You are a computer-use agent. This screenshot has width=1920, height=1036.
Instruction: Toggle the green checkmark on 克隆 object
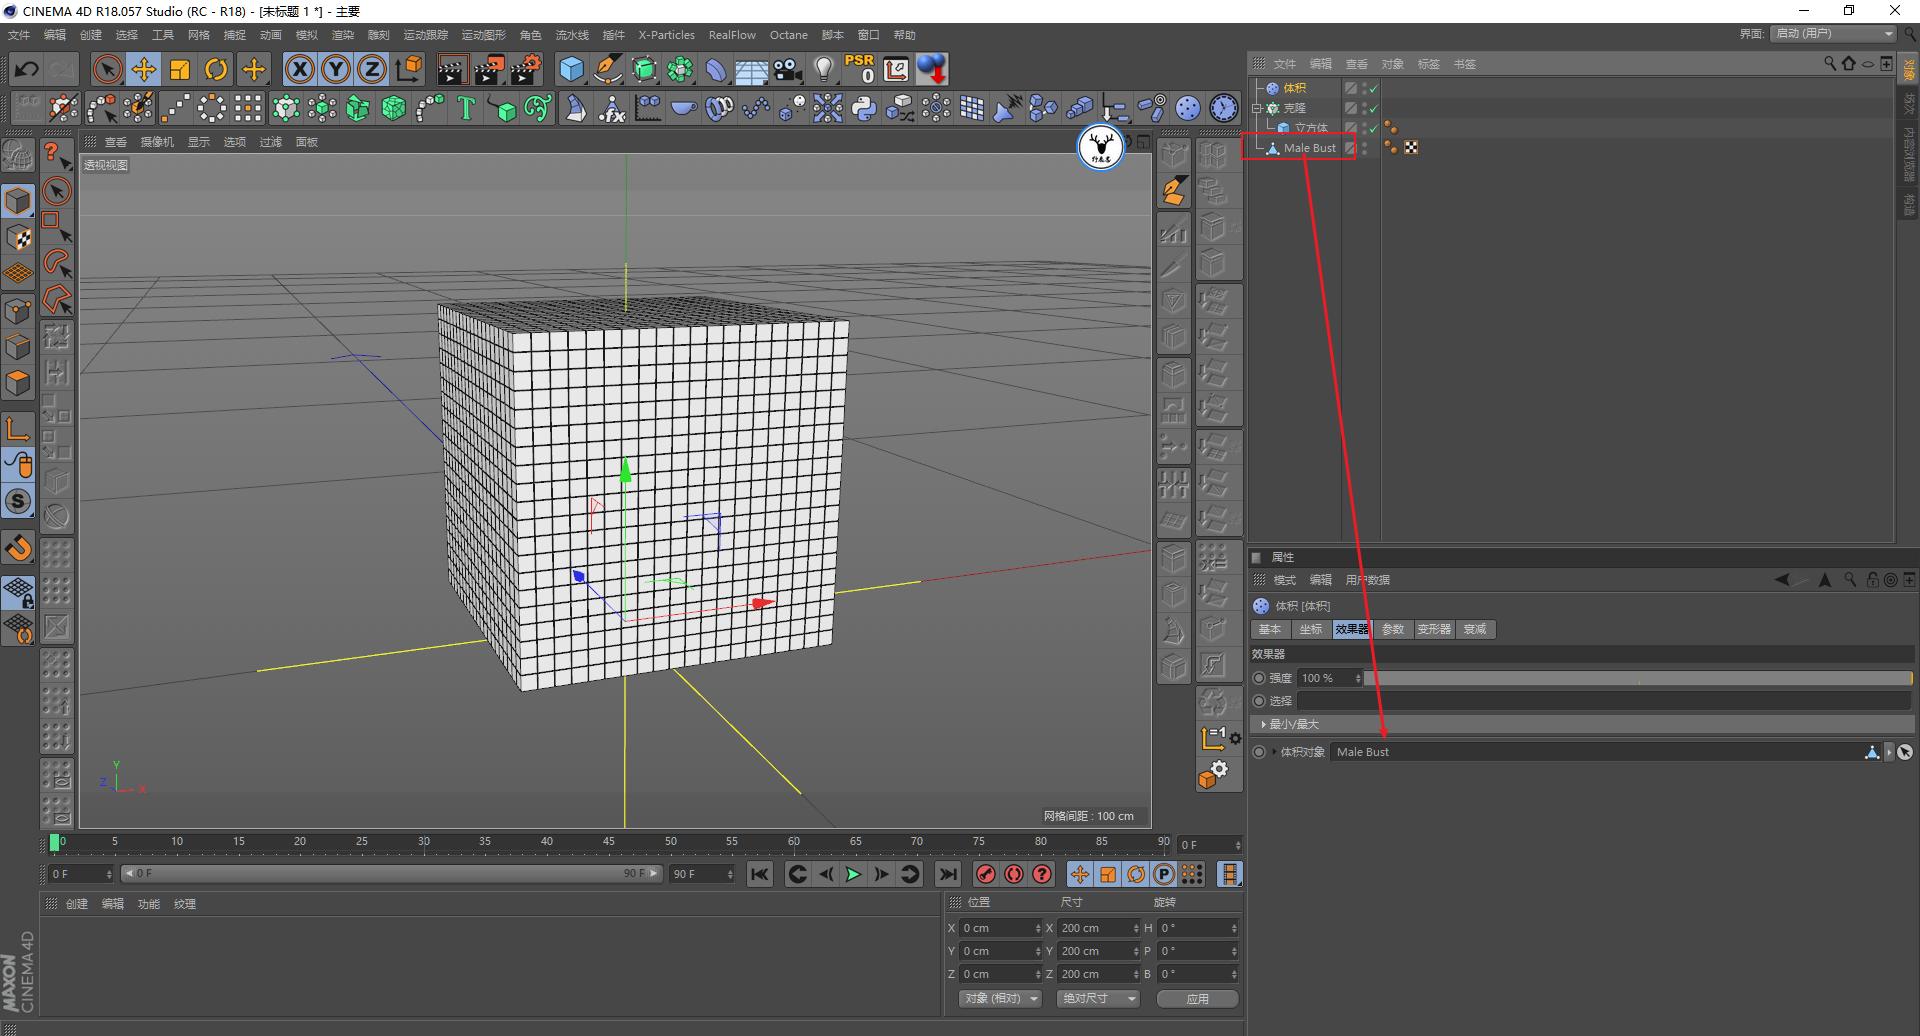click(1374, 108)
